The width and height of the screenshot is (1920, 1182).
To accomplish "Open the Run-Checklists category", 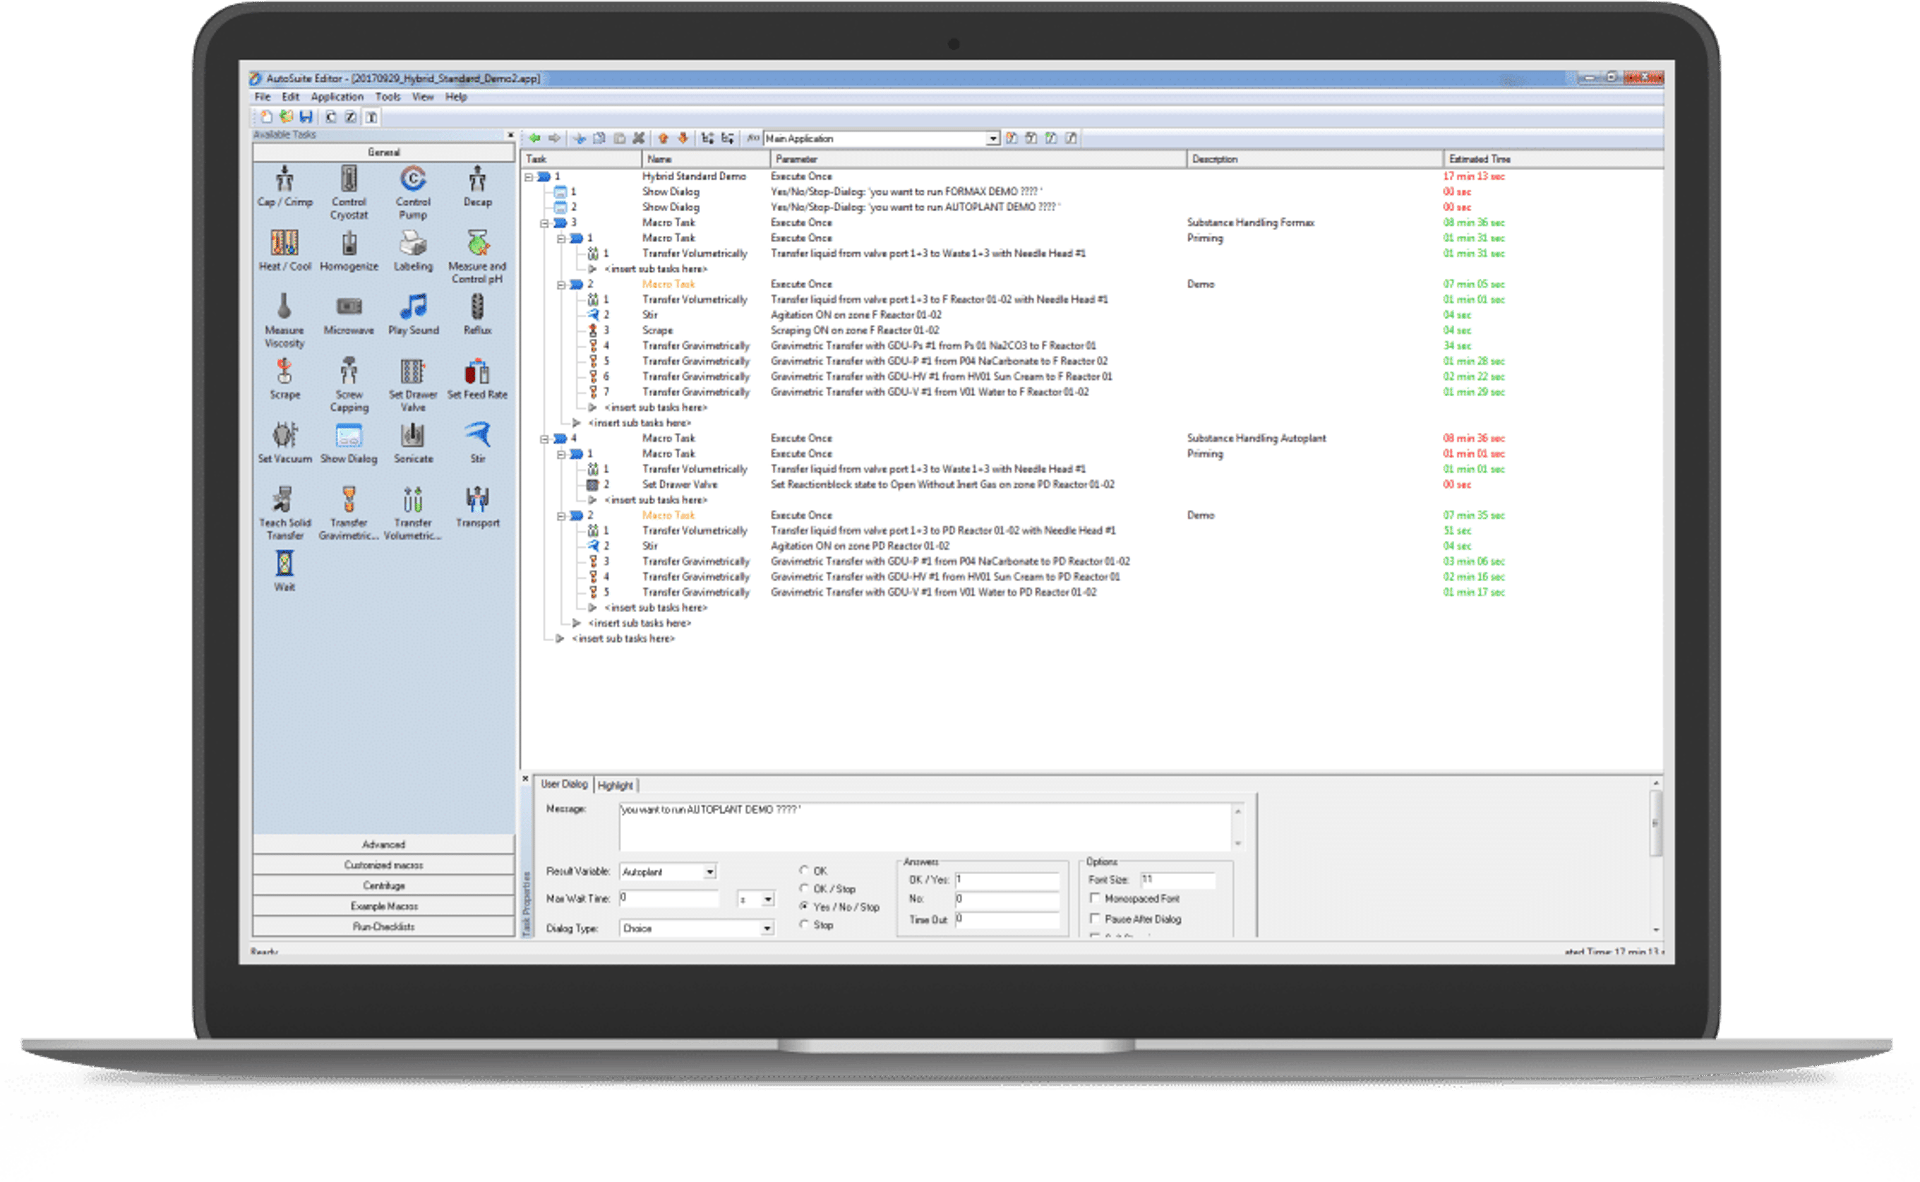I will (384, 926).
